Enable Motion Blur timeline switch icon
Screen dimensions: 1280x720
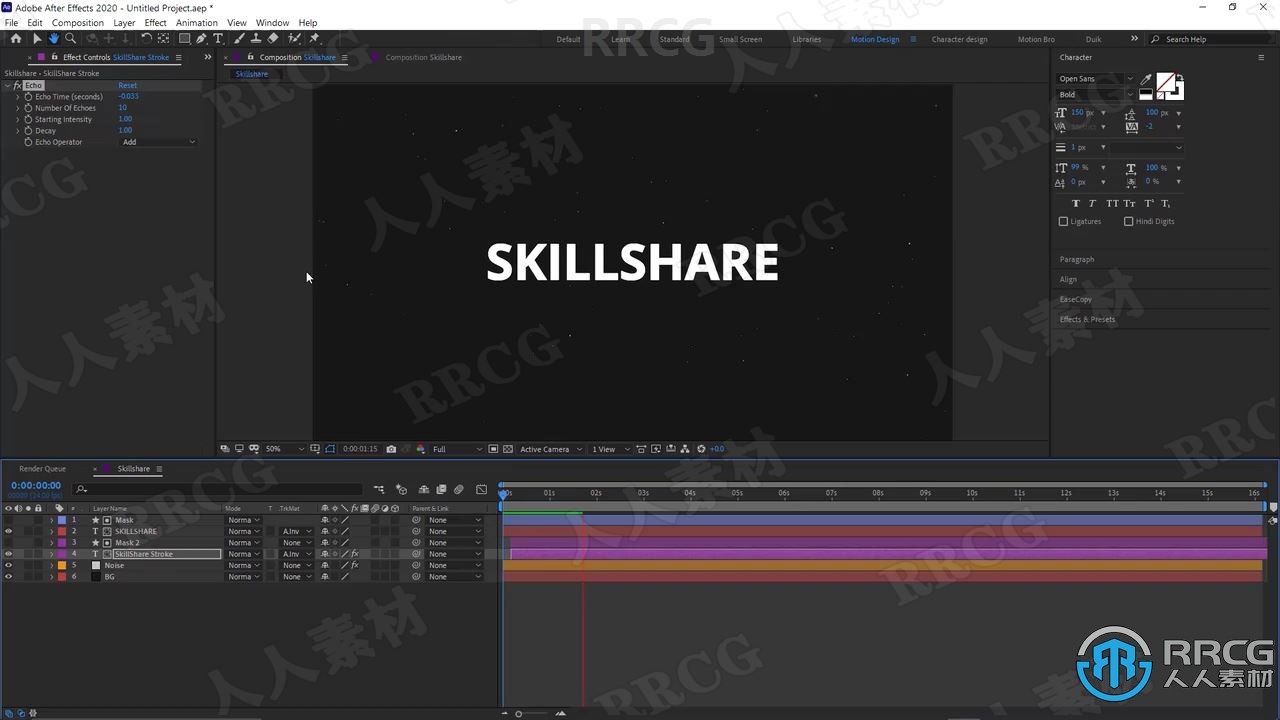(459, 490)
